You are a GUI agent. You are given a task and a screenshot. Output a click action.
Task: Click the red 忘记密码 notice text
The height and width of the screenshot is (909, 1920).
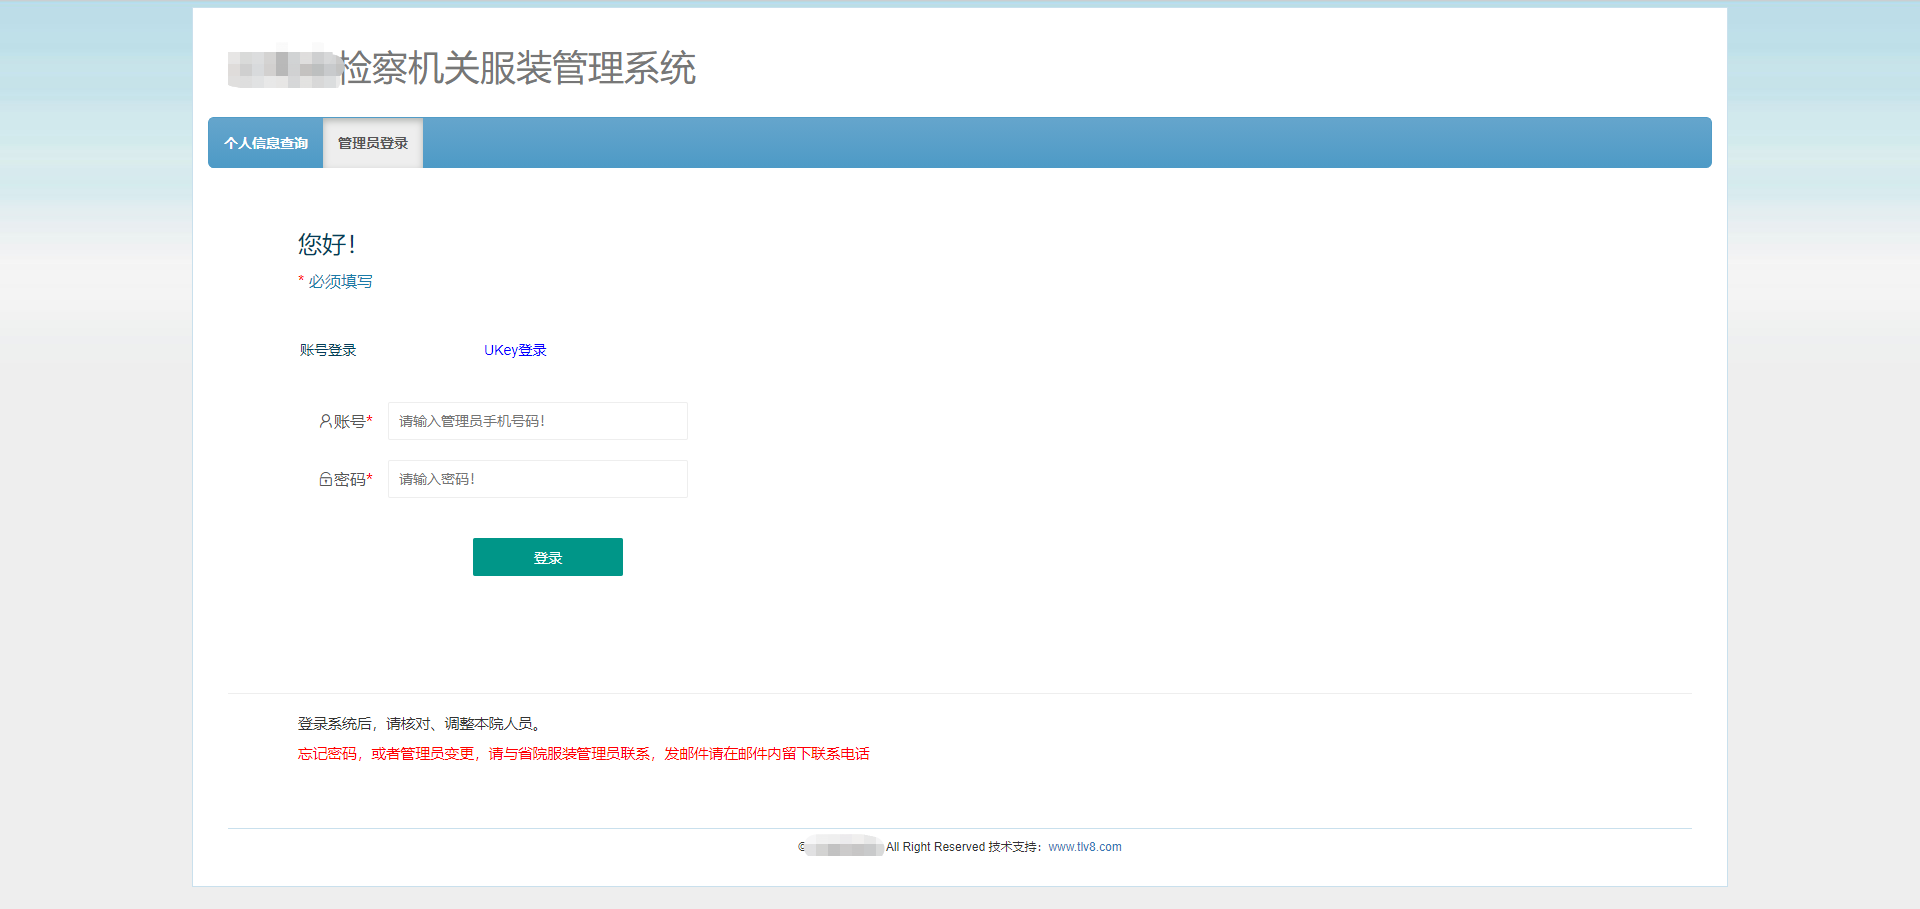pyautogui.click(x=583, y=754)
